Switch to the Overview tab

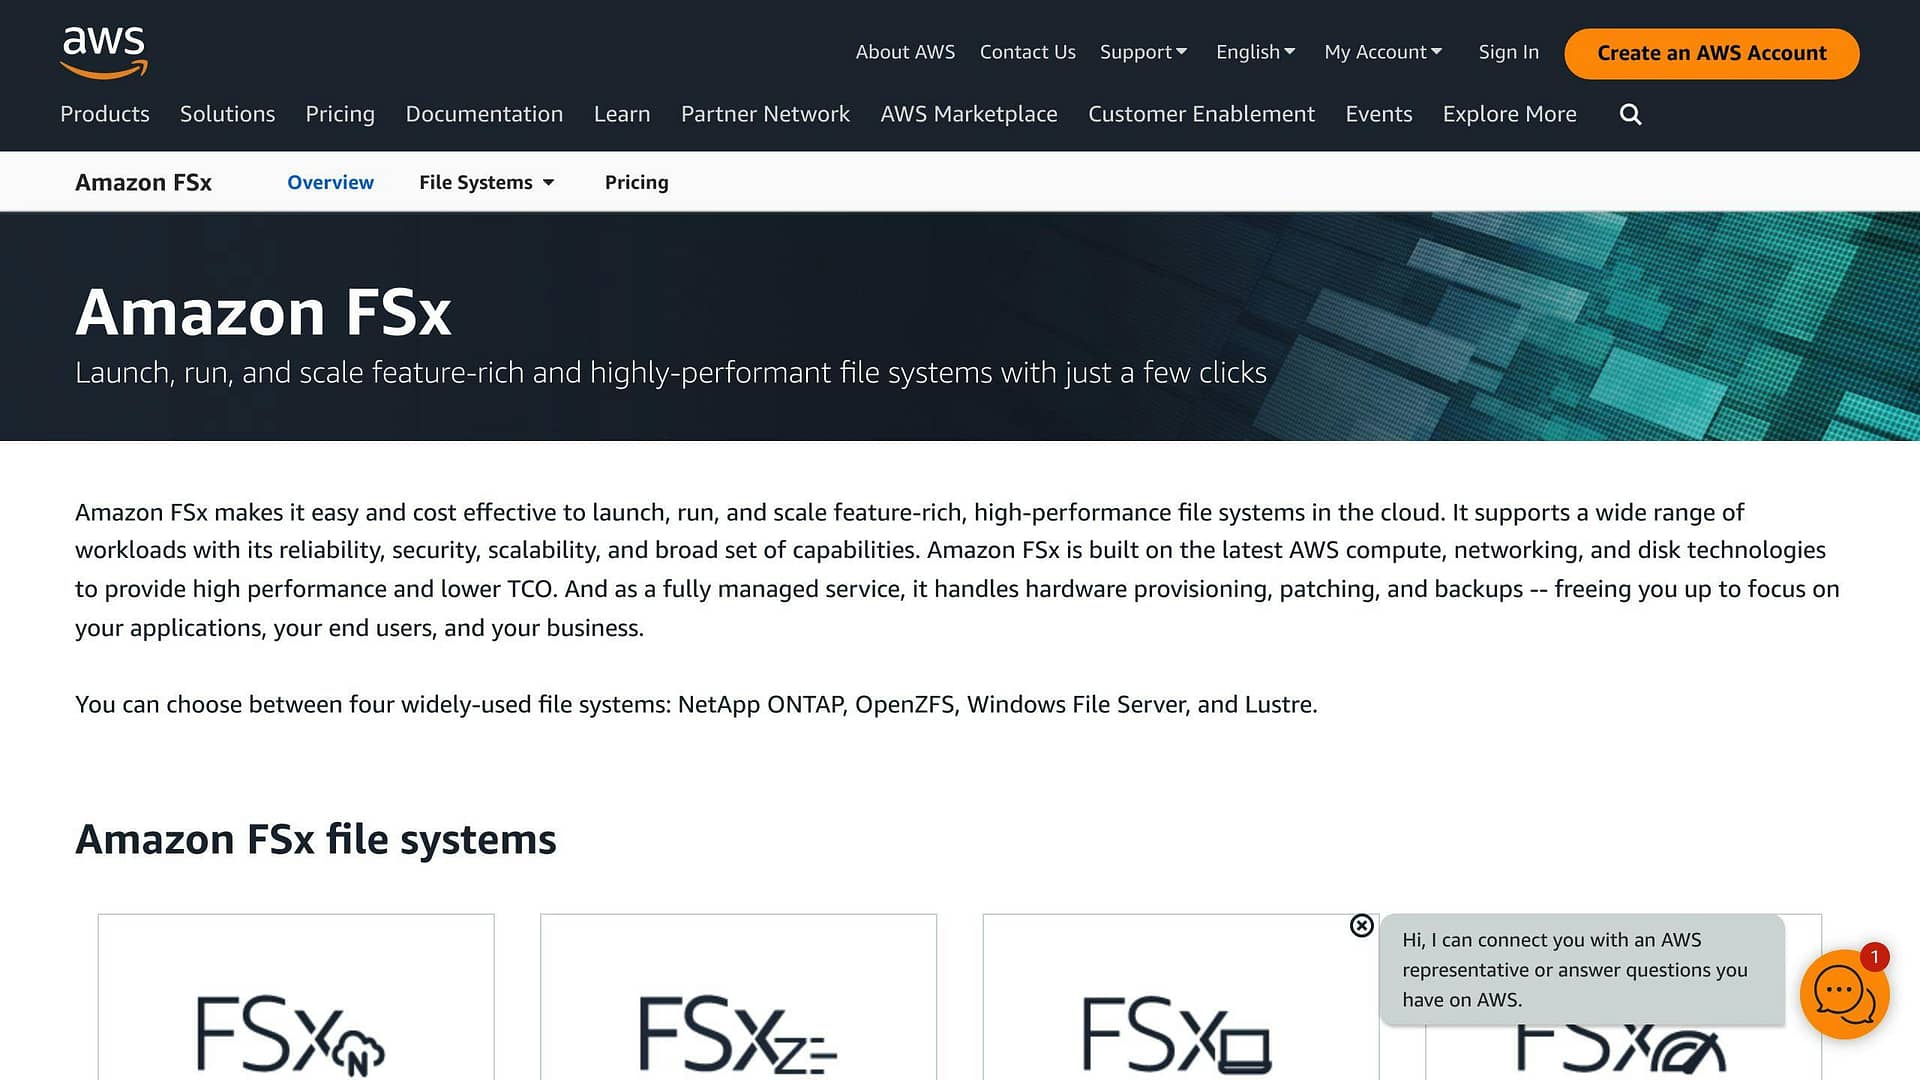click(x=330, y=182)
